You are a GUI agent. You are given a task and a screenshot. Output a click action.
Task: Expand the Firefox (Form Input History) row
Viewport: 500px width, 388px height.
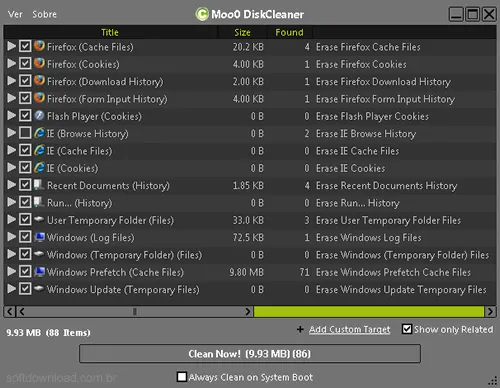(12, 98)
